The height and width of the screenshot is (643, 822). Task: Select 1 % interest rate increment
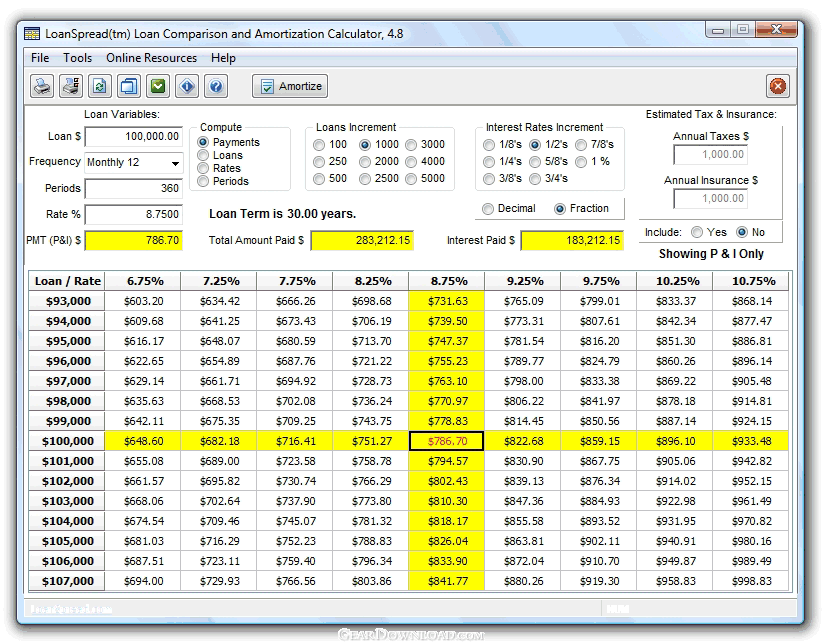581,161
